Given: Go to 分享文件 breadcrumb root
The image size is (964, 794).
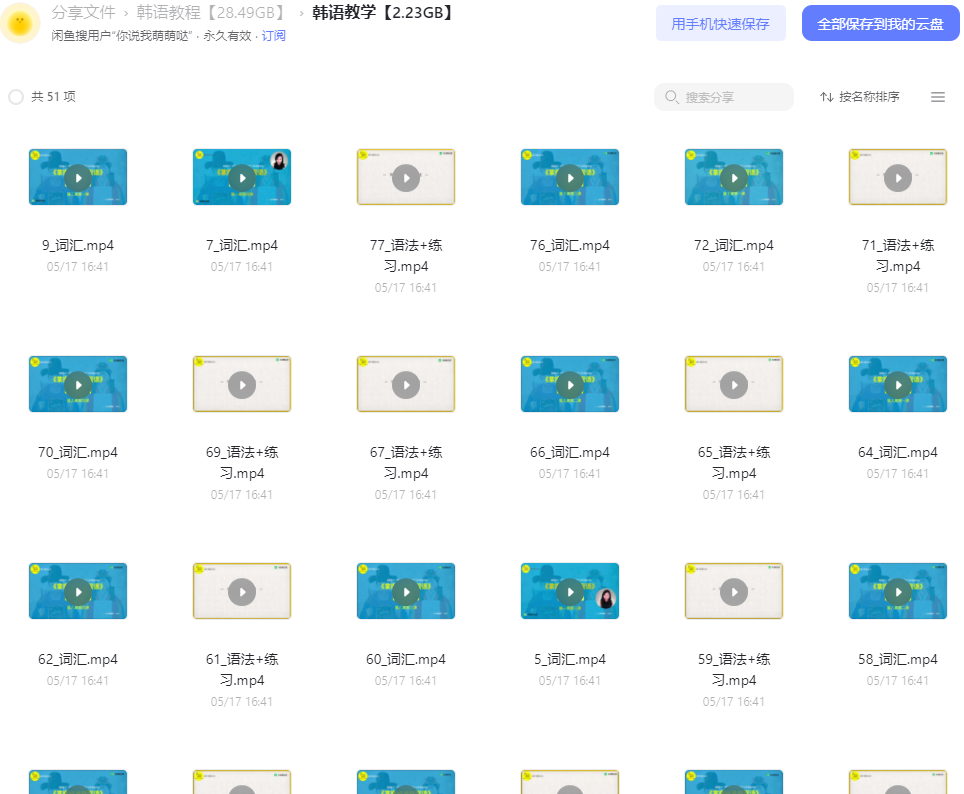Looking at the screenshot, I should tap(84, 12).
